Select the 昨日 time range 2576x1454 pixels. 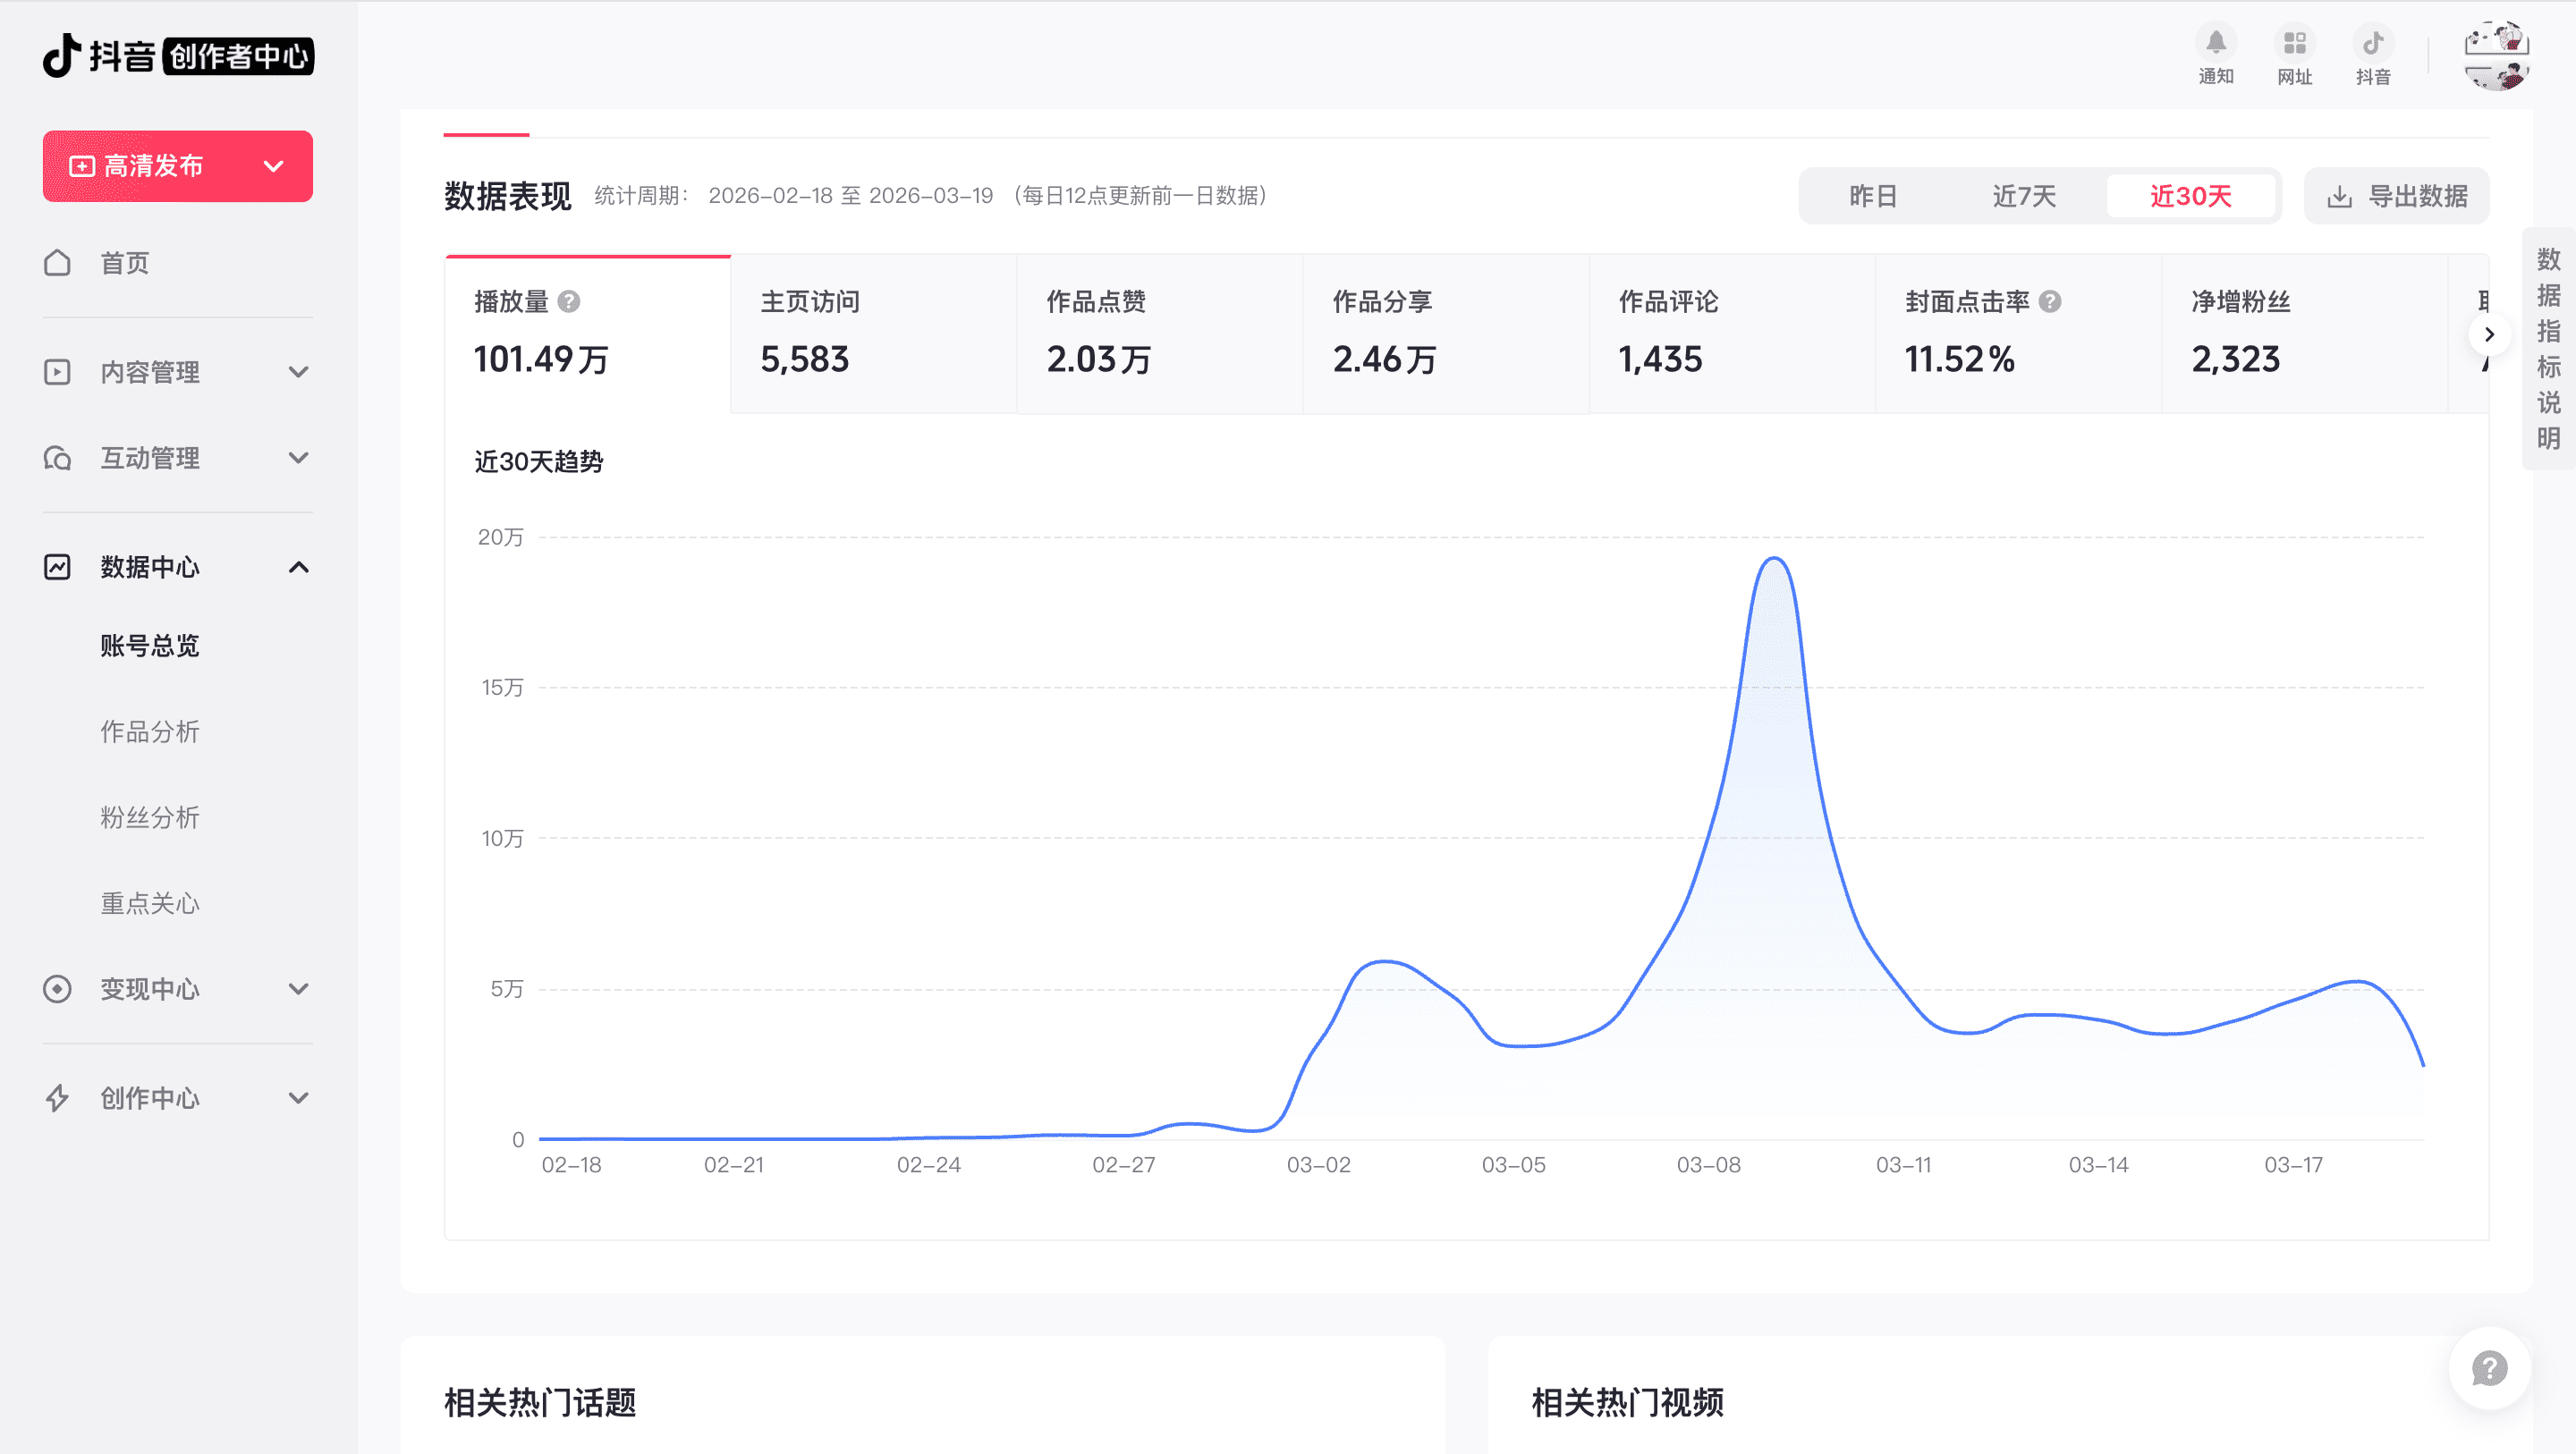click(1872, 196)
